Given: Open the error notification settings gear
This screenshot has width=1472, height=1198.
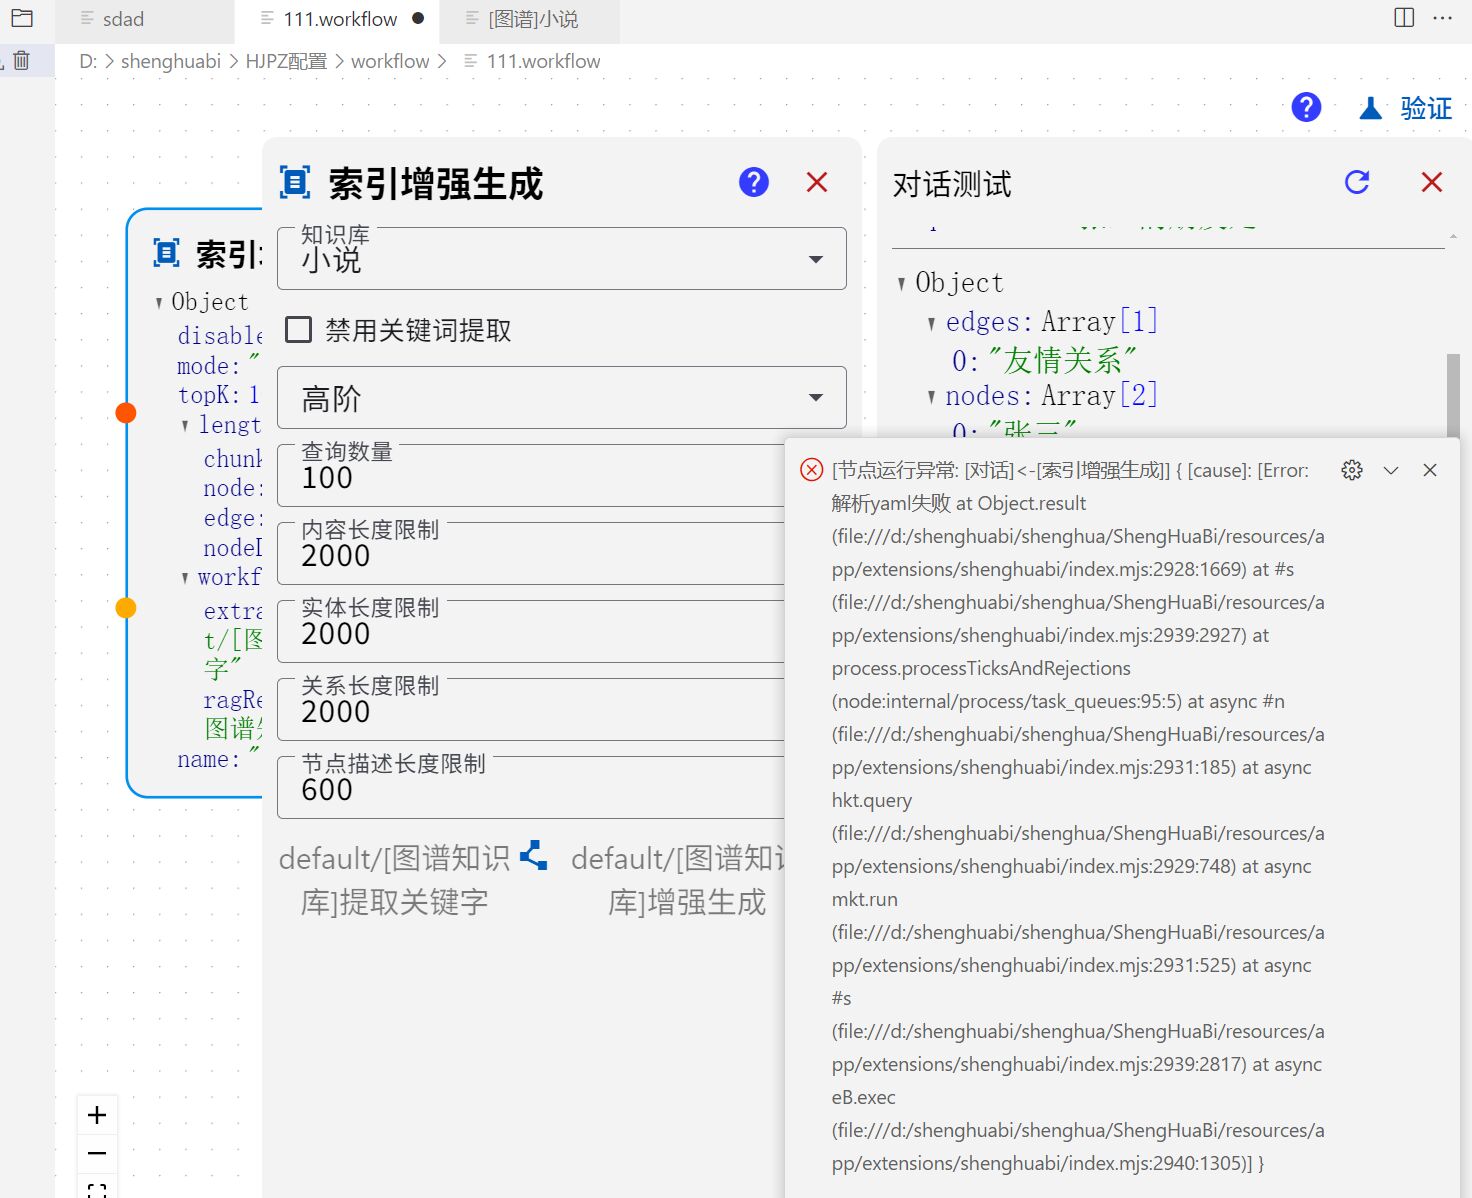Looking at the screenshot, I should (1352, 470).
